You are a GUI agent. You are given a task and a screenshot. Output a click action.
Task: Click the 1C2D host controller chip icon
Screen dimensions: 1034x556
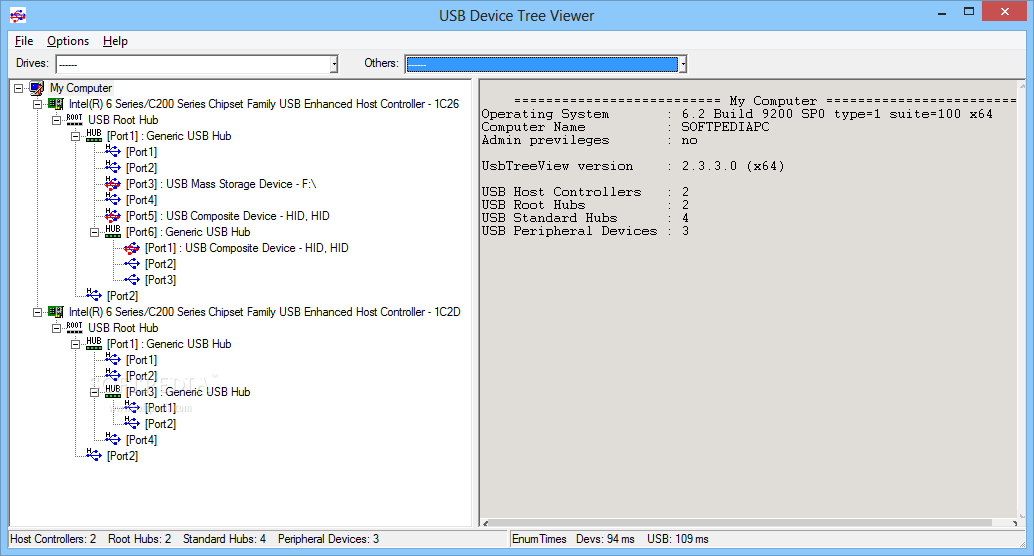[x=56, y=311]
